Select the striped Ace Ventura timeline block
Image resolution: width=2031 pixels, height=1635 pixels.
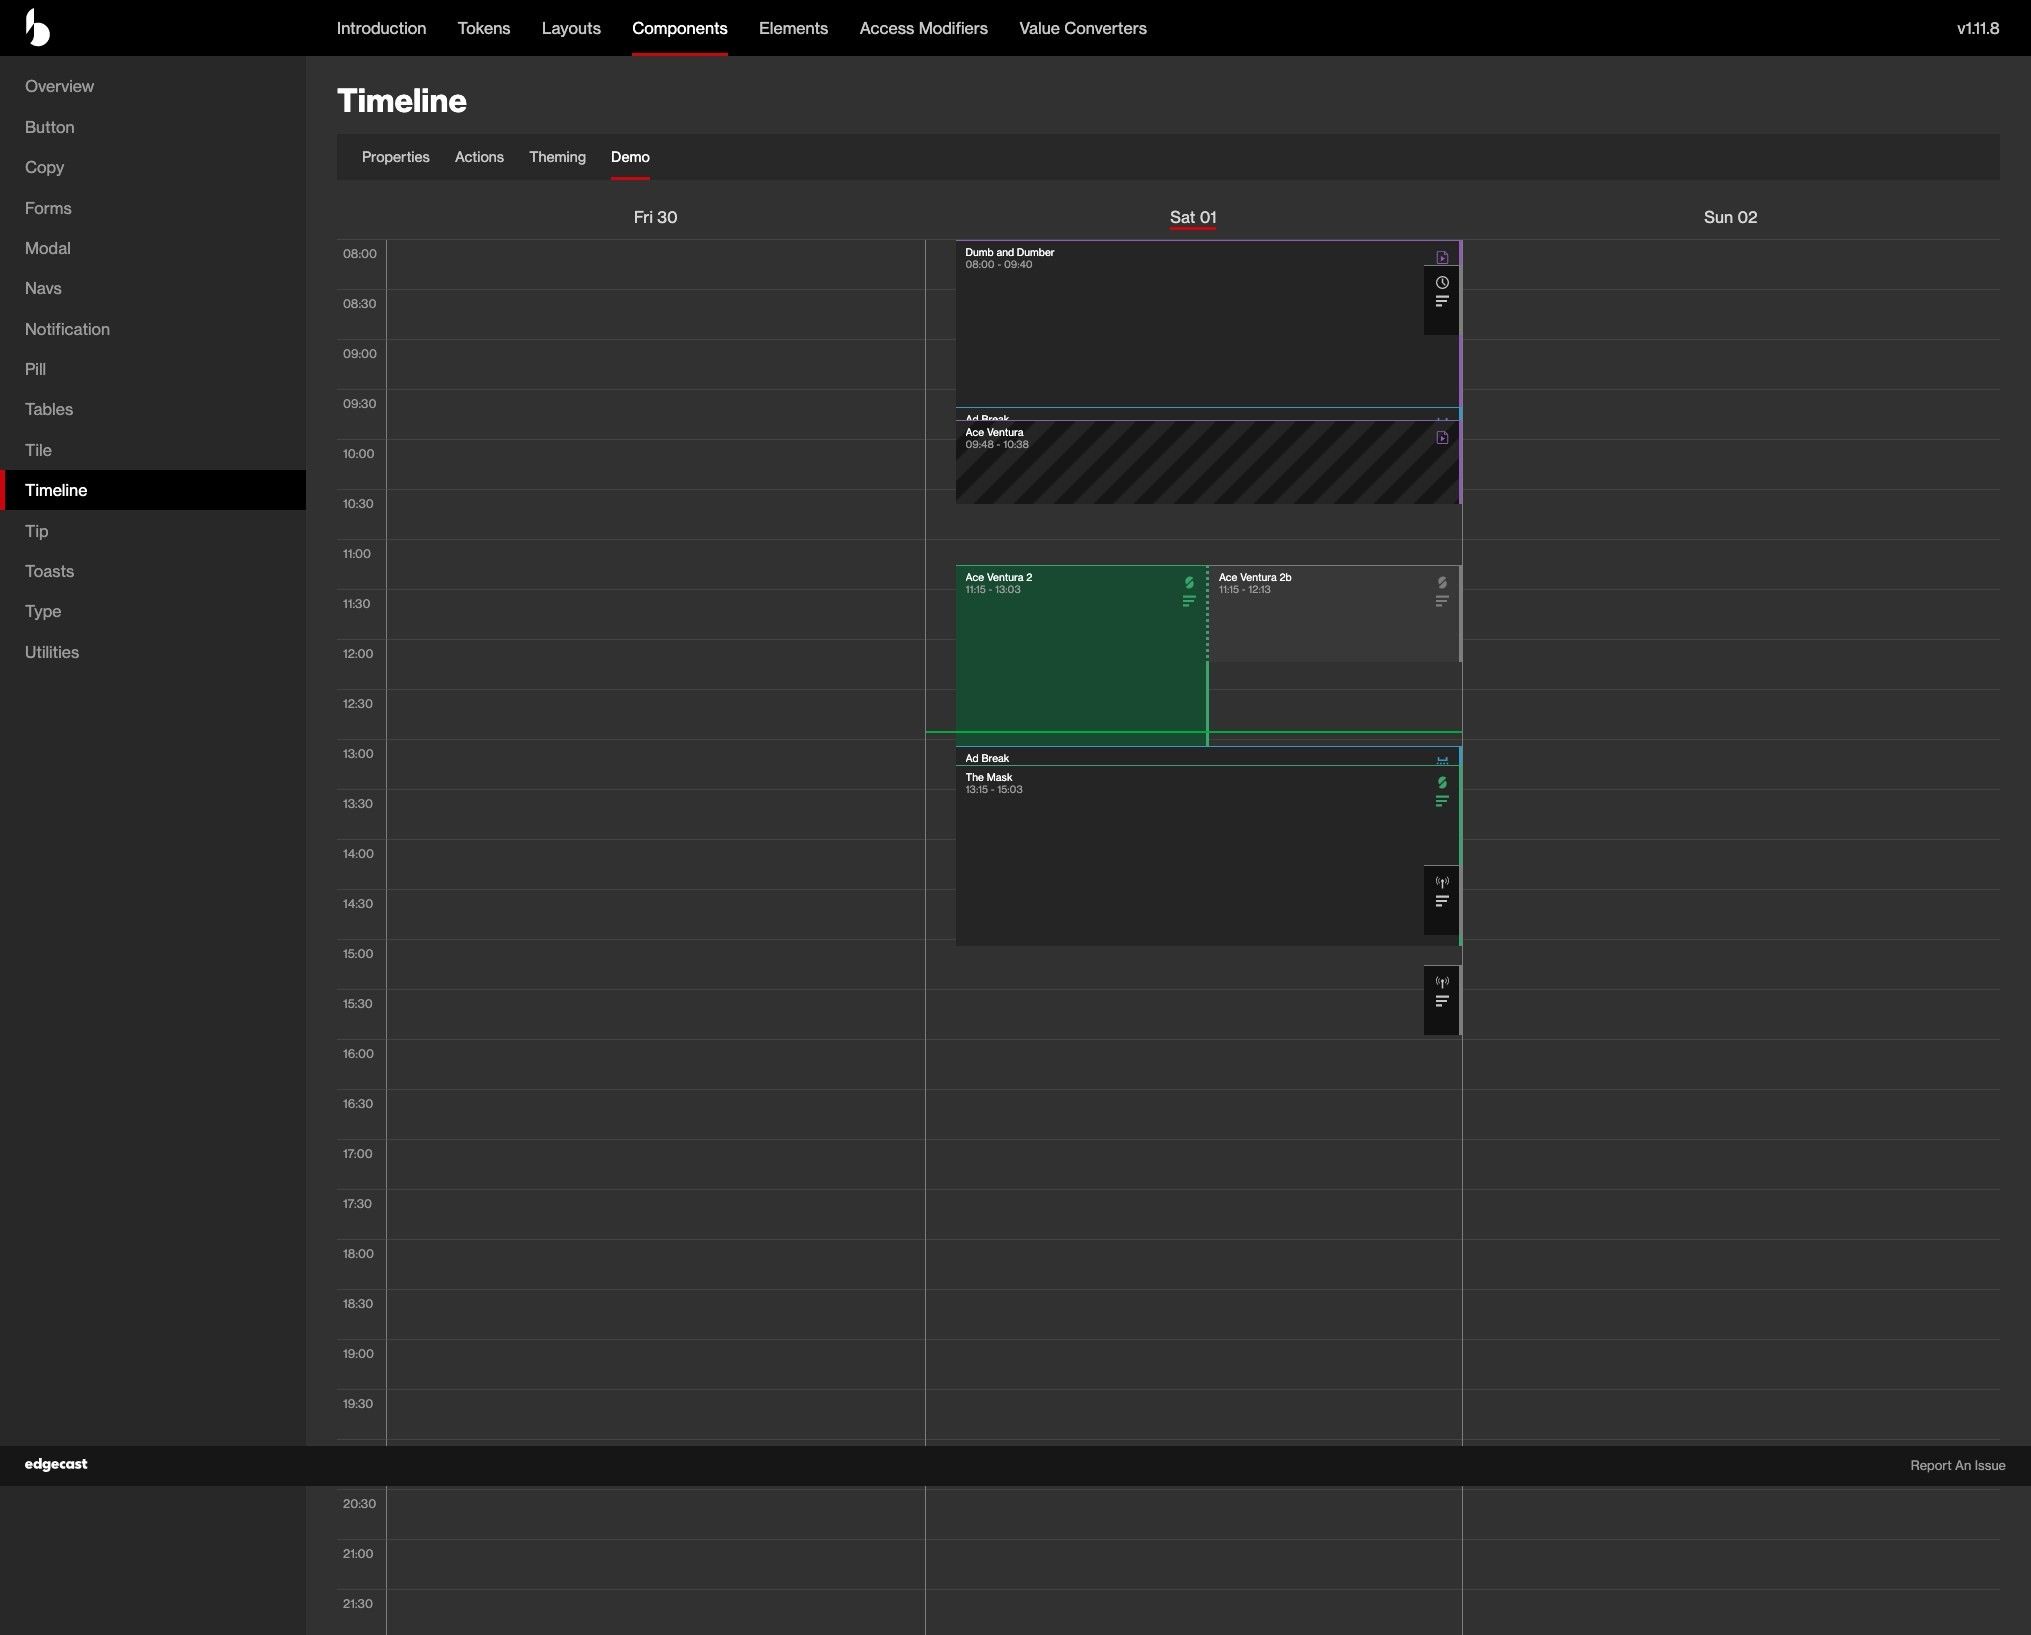coord(1208,462)
